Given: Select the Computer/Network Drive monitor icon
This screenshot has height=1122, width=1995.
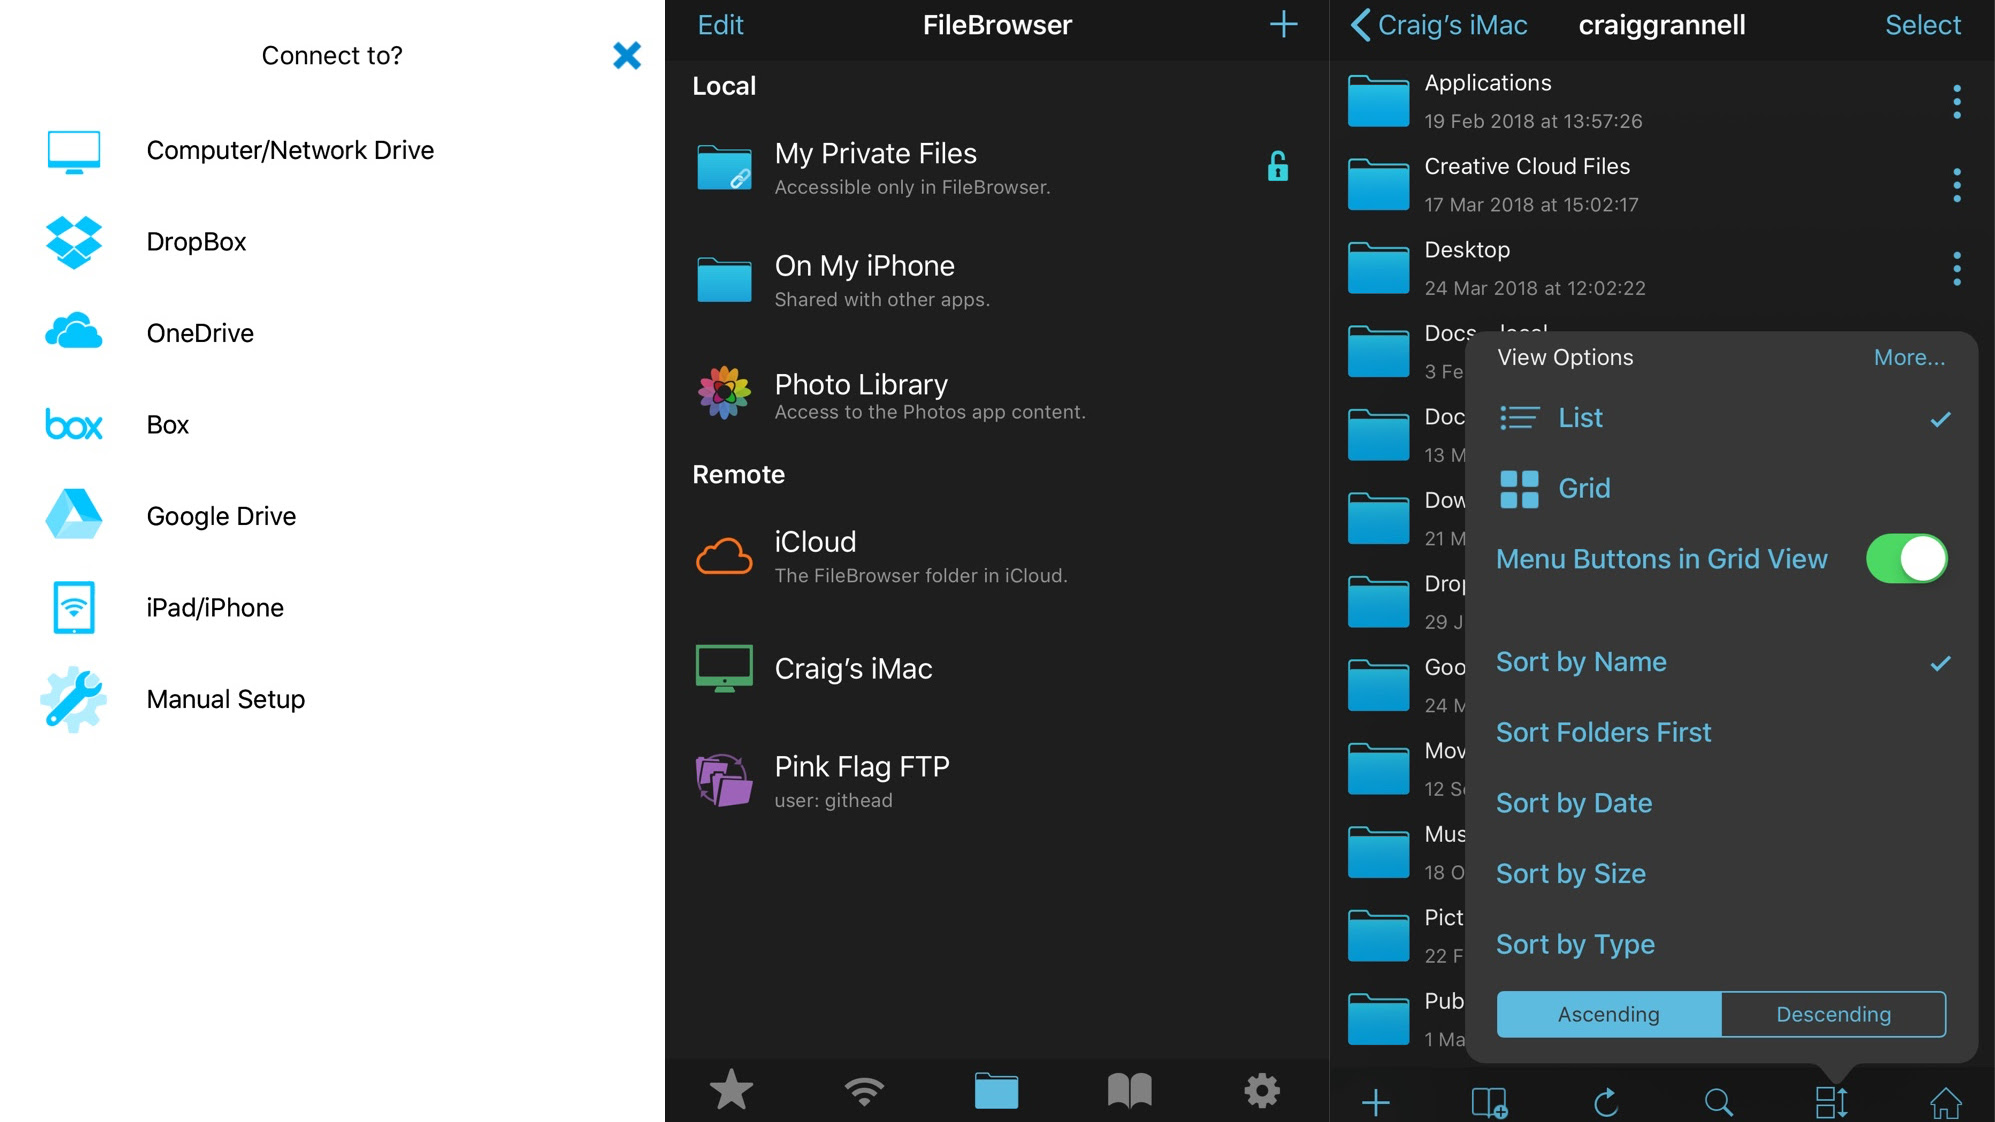Looking at the screenshot, I should [74, 152].
